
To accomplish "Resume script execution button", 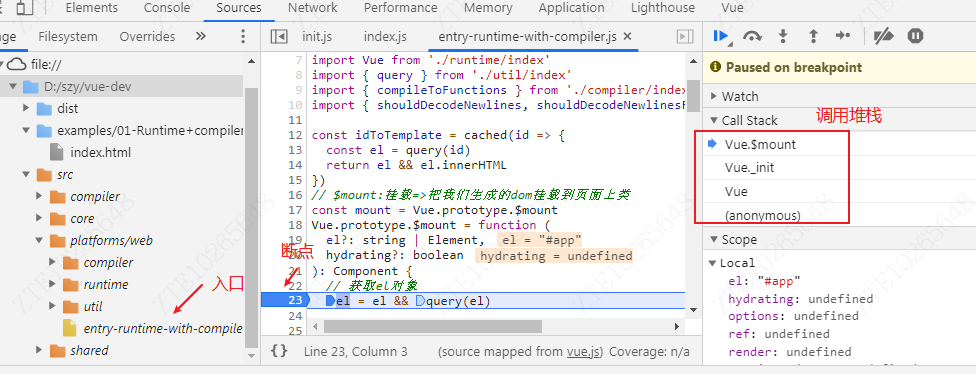I will (x=721, y=36).
